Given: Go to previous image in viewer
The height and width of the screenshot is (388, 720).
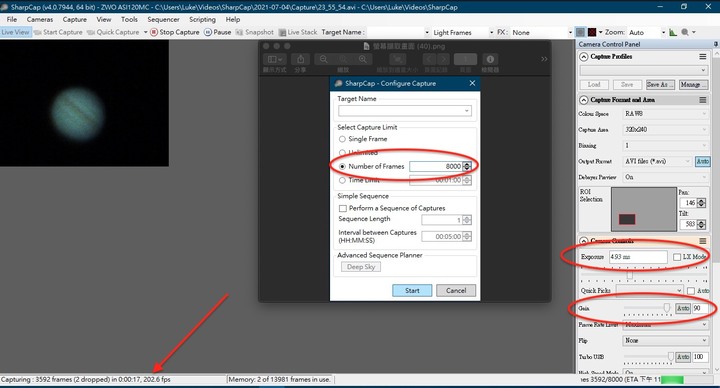Looking at the screenshot, I should coord(429,59).
